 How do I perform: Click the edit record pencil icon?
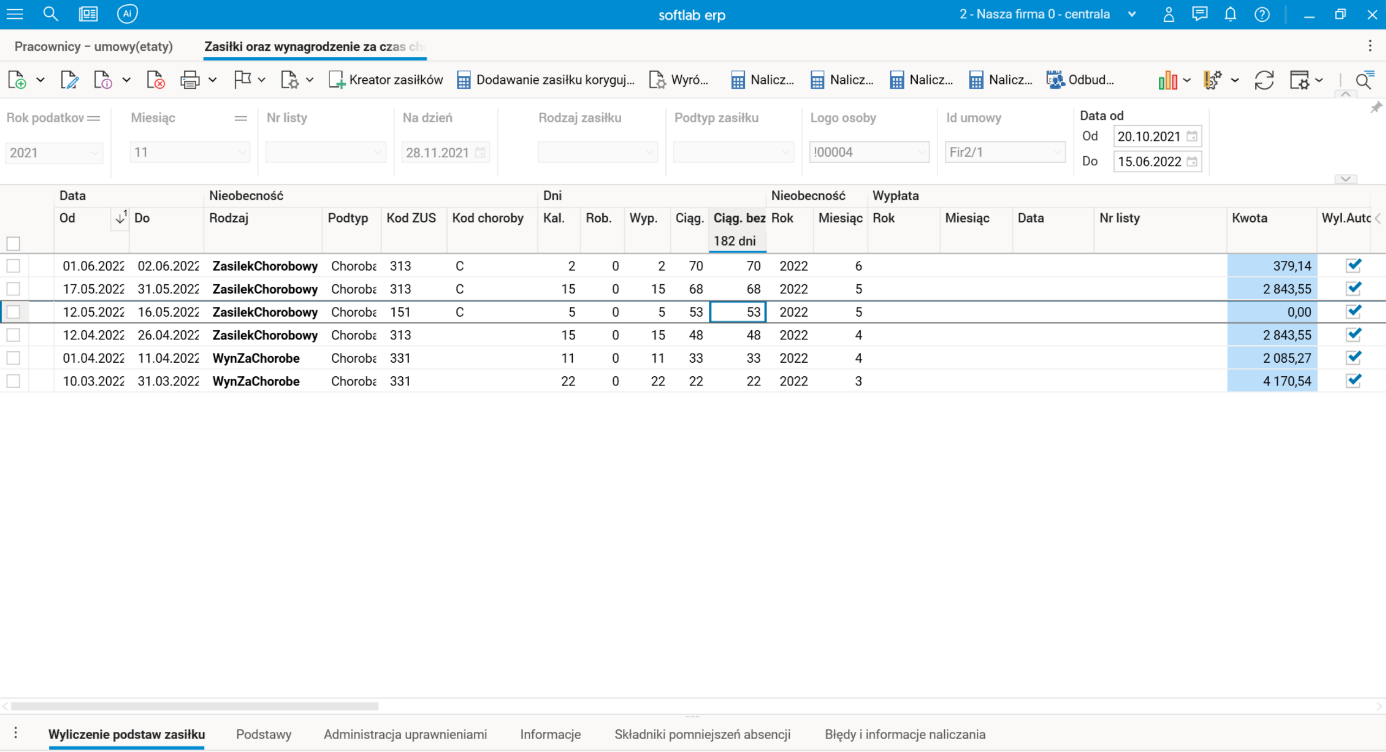69,80
